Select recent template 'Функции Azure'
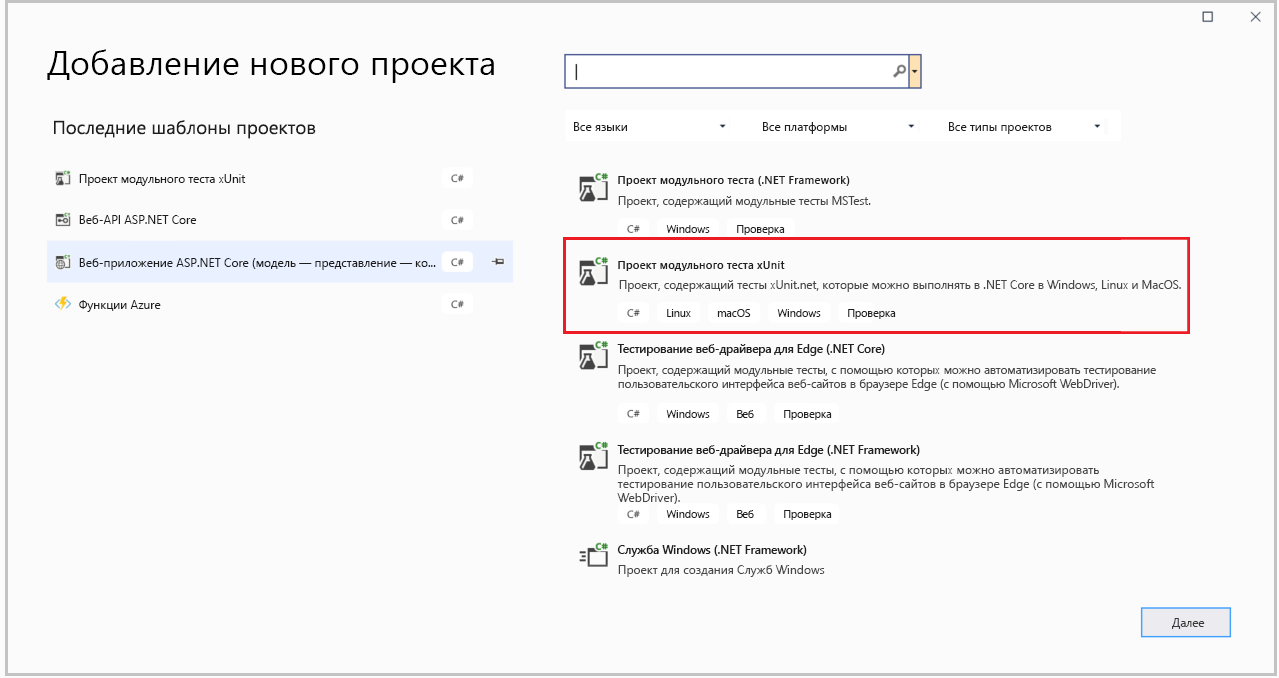This screenshot has width=1279, height=678. (280, 304)
